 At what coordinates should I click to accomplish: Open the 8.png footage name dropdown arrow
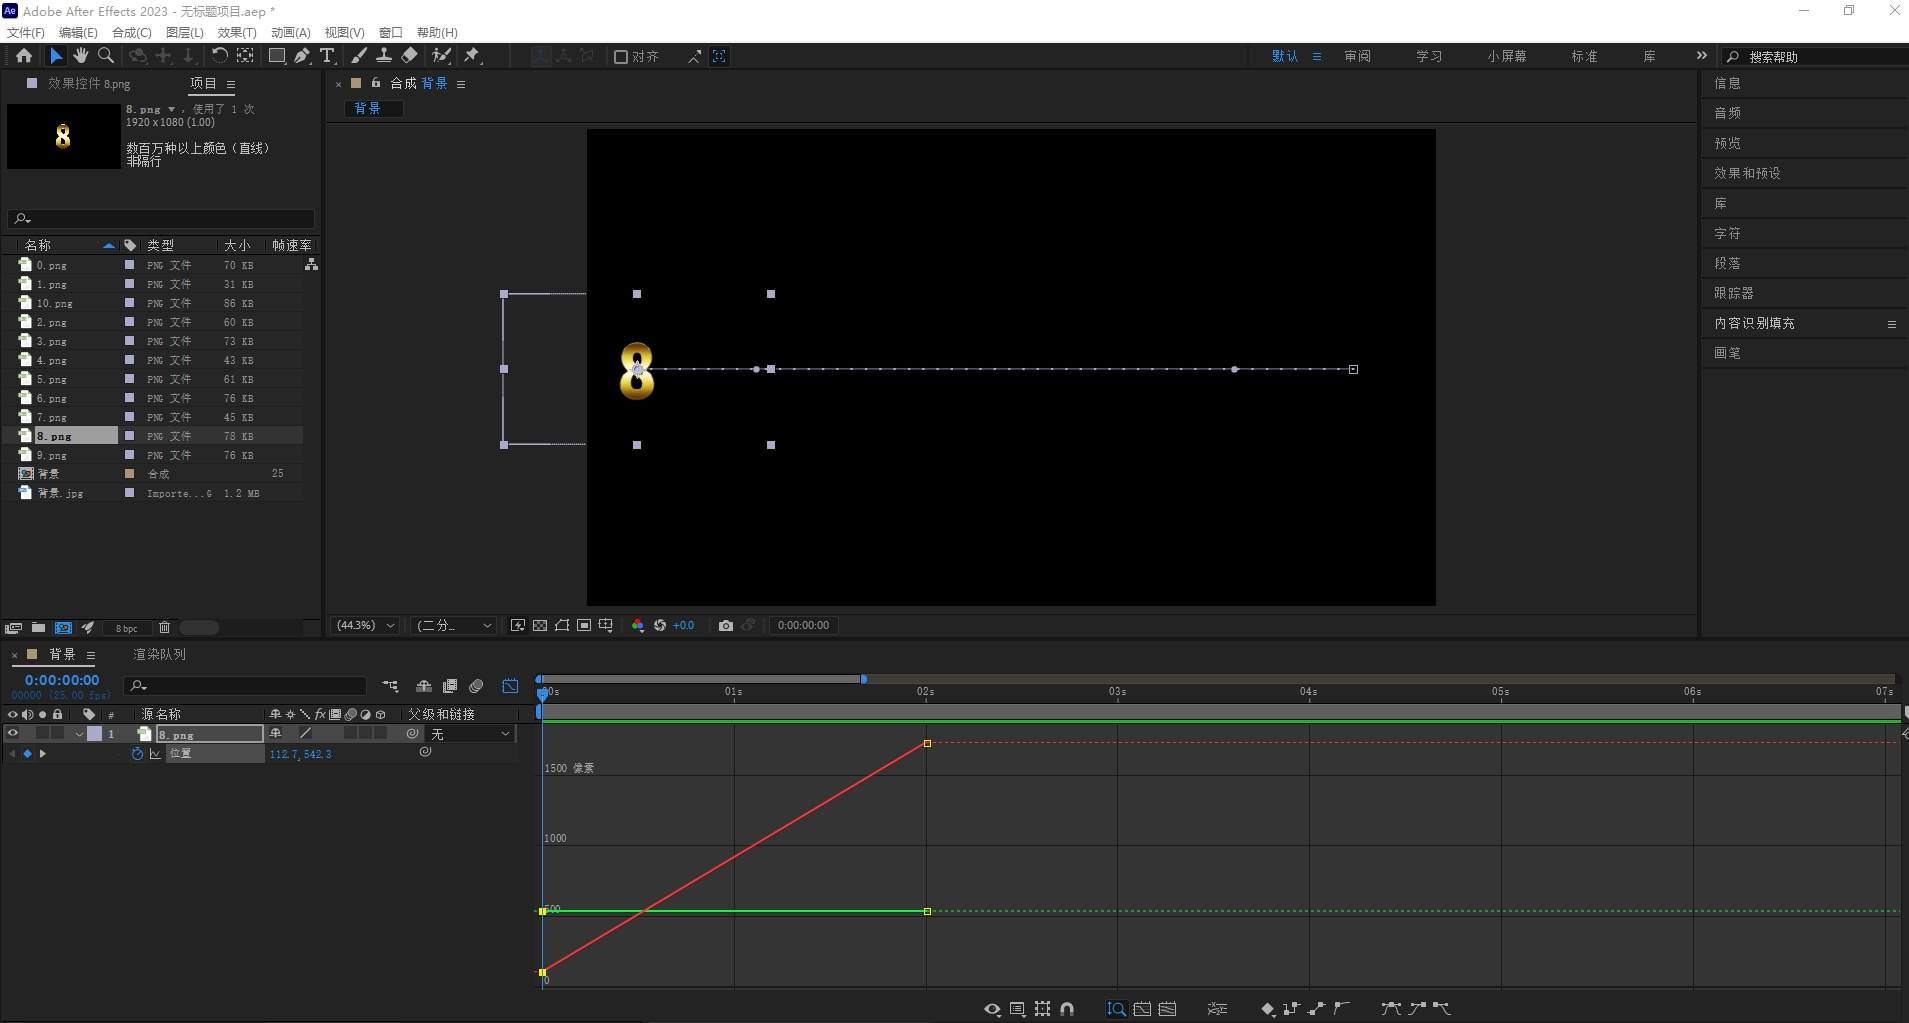point(171,109)
